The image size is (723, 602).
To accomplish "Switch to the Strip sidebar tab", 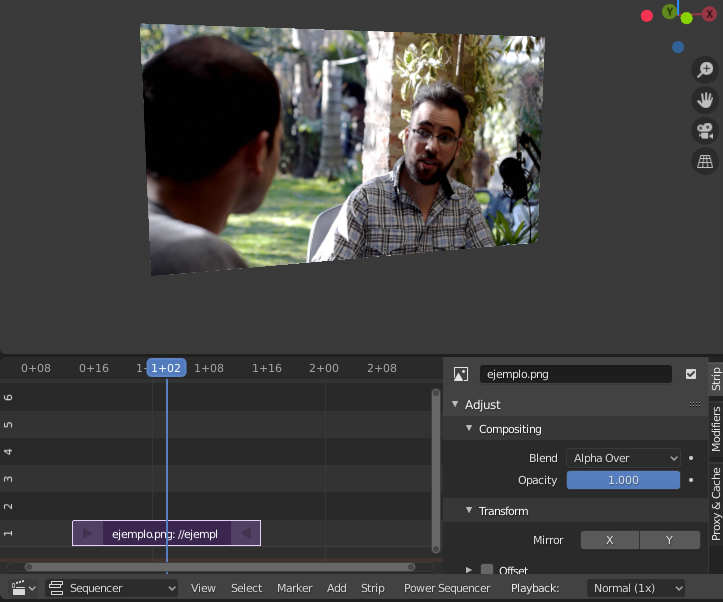I will pyautogui.click(x=716, y=379).
